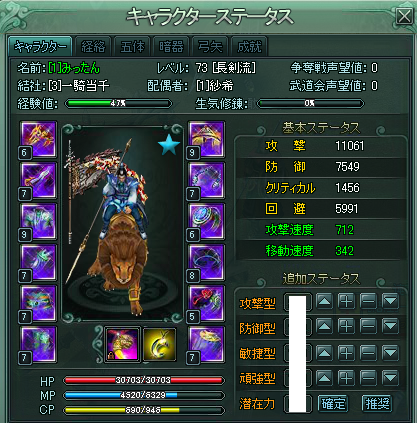Select the yellow crescent pendant item slot
417x424 pixels.
[x=159, y=344]
